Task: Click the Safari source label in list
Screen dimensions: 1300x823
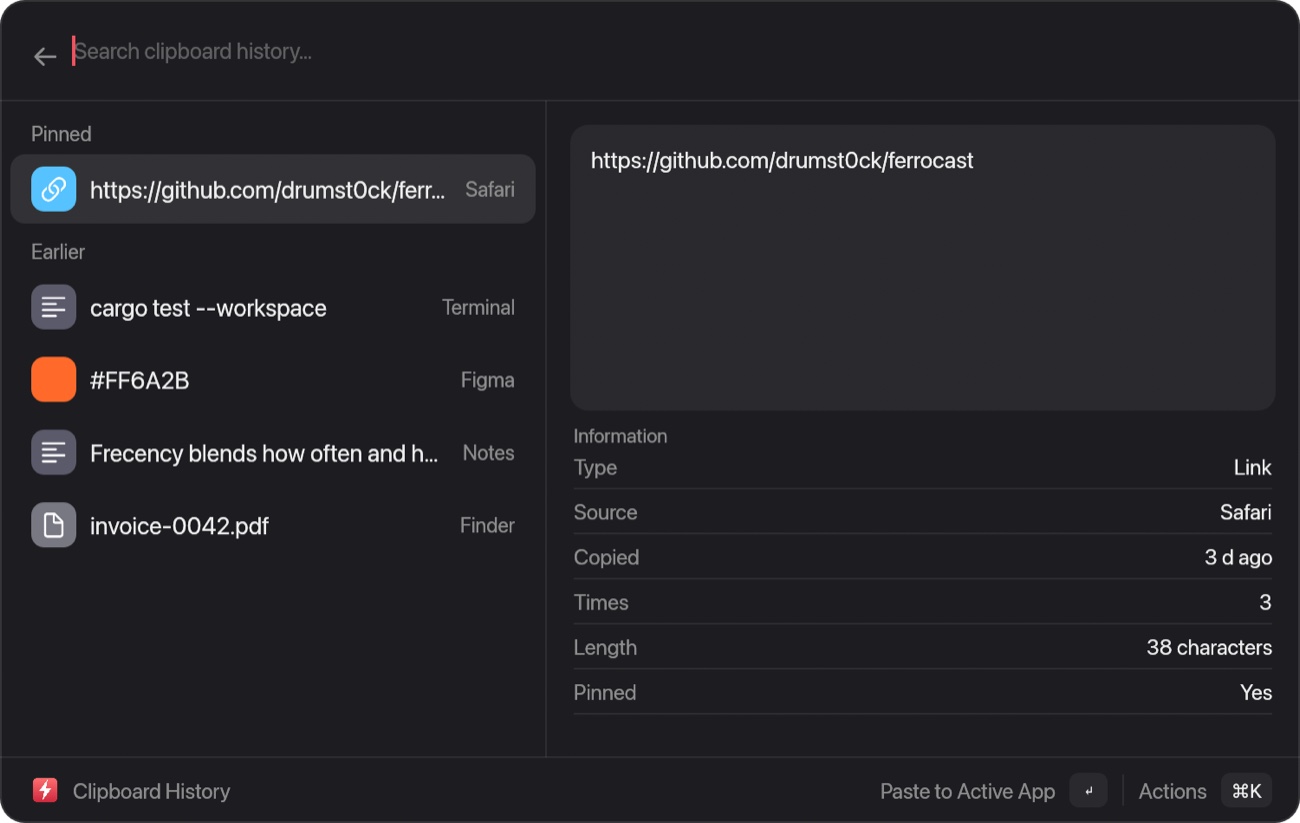Action: tap(490, 189)
